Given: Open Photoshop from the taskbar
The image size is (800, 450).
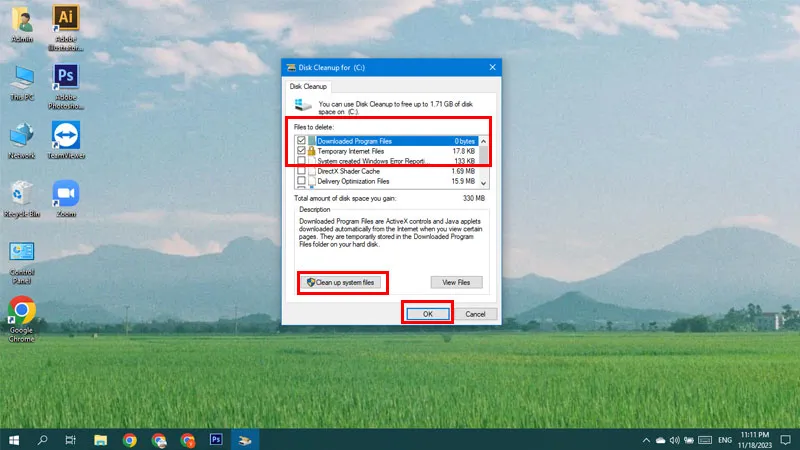Looking at the screenshot, I should click(x=216, y=440).
